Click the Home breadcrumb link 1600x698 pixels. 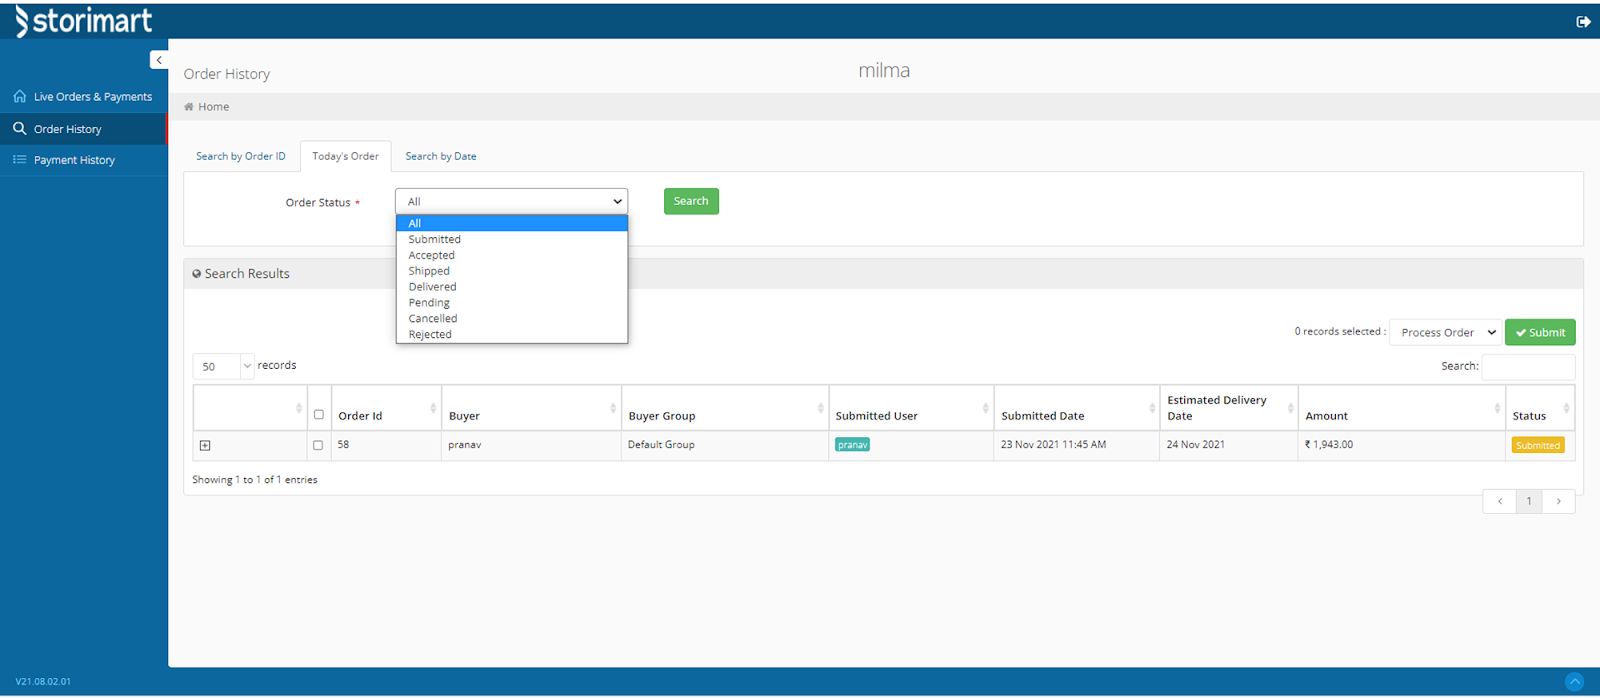[x=213, y=107]
